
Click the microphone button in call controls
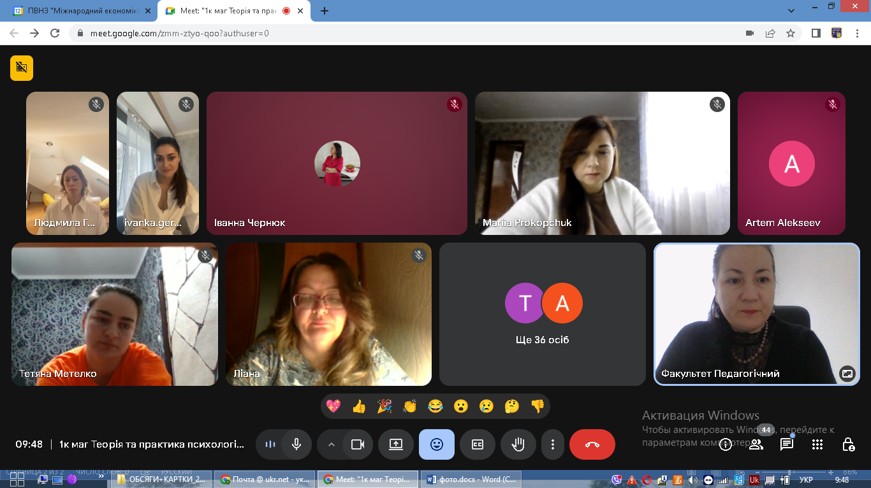click(x=296, y=444)
